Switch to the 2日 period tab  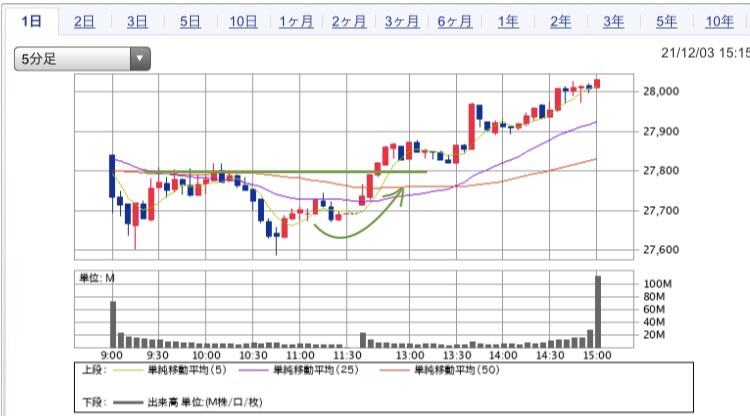(x=84, y=22)
